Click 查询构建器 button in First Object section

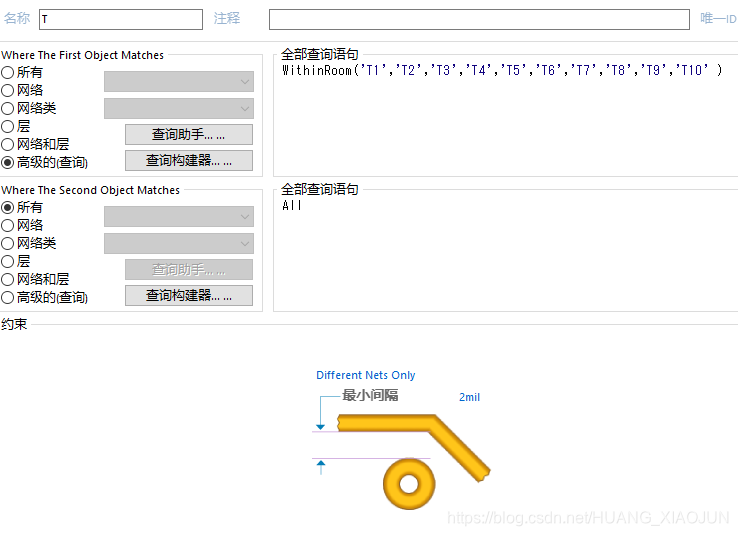189,160
